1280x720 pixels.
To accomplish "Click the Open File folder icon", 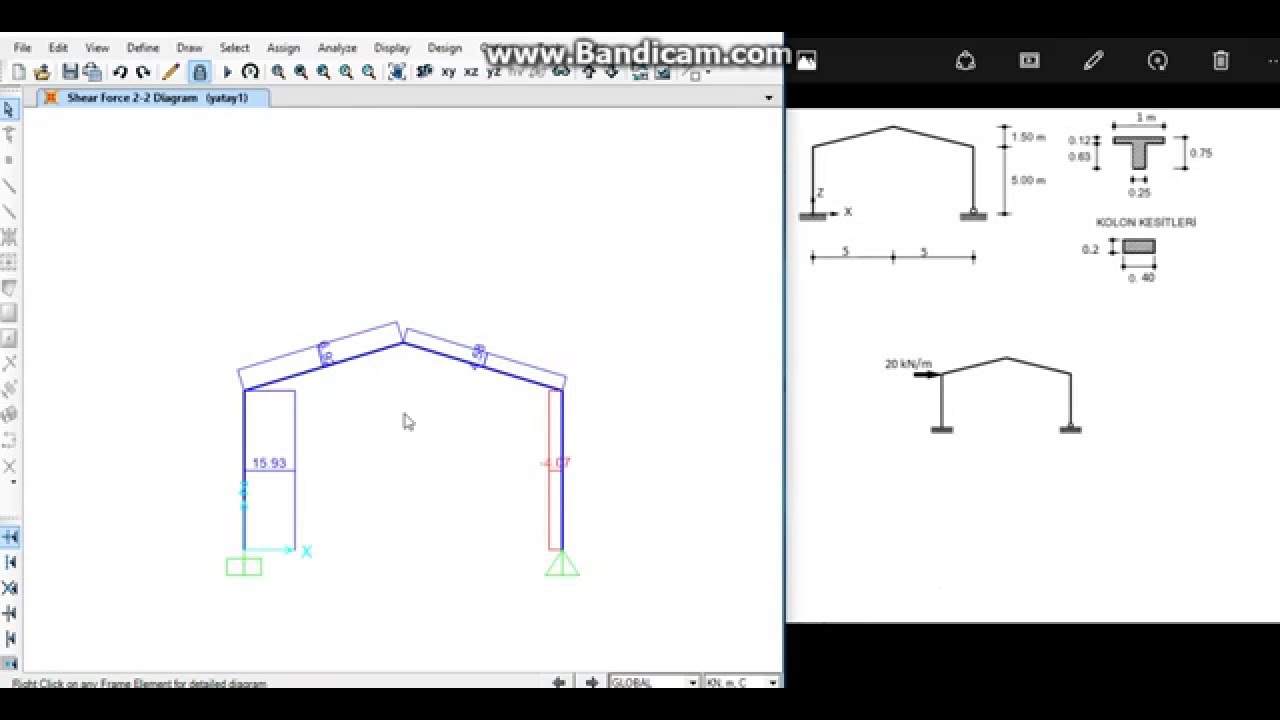I will pos(42,72).
